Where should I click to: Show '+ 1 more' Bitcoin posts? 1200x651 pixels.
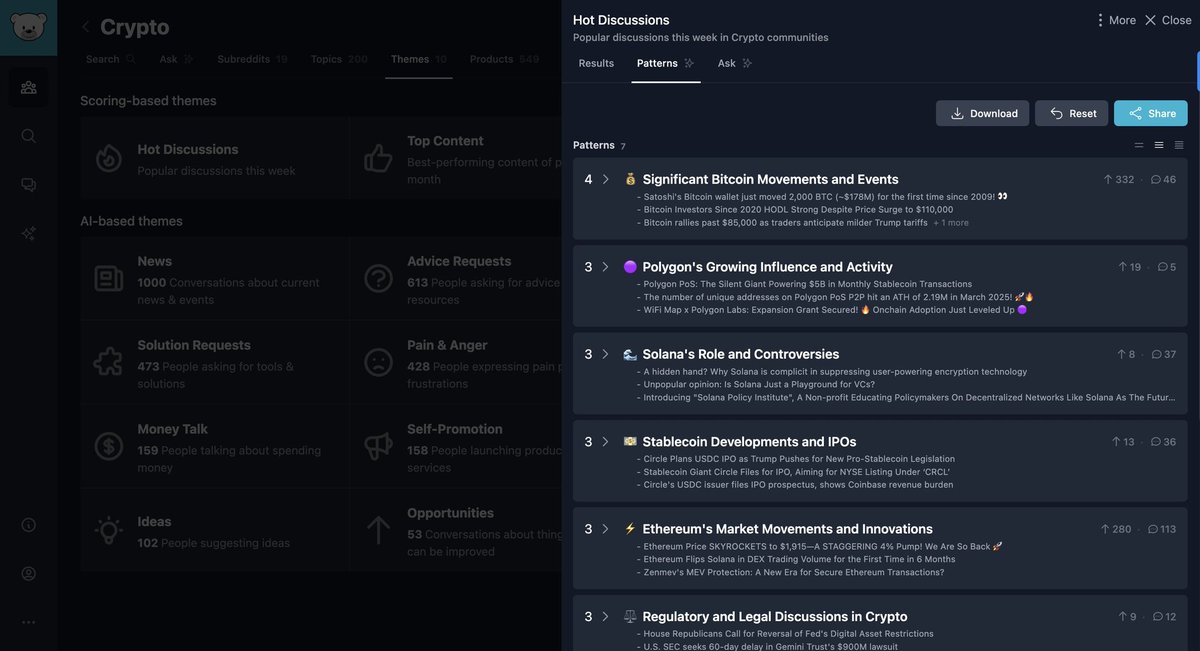pyautogui.click(x=951, y=223)
